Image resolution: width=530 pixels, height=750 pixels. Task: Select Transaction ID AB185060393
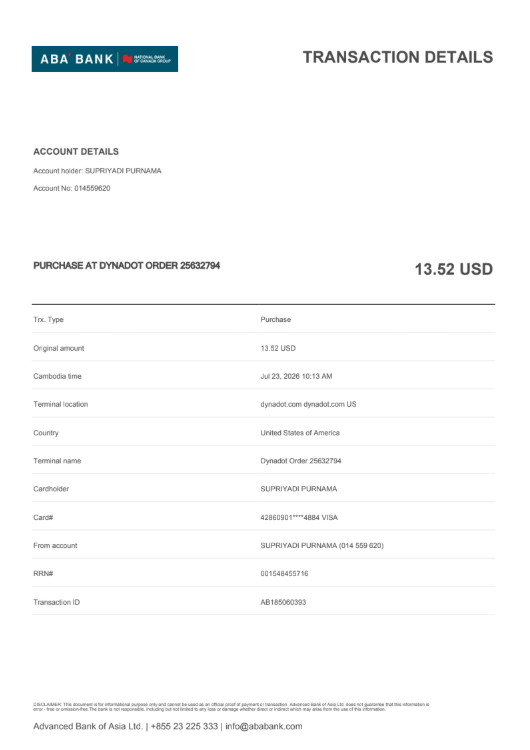(x=283, y=602)
